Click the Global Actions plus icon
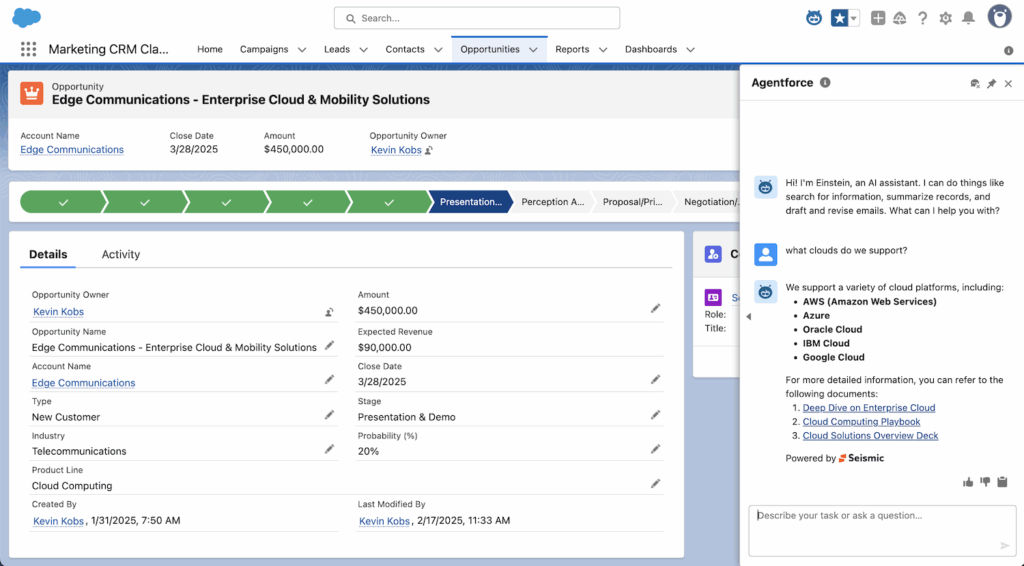 (878, 18)
